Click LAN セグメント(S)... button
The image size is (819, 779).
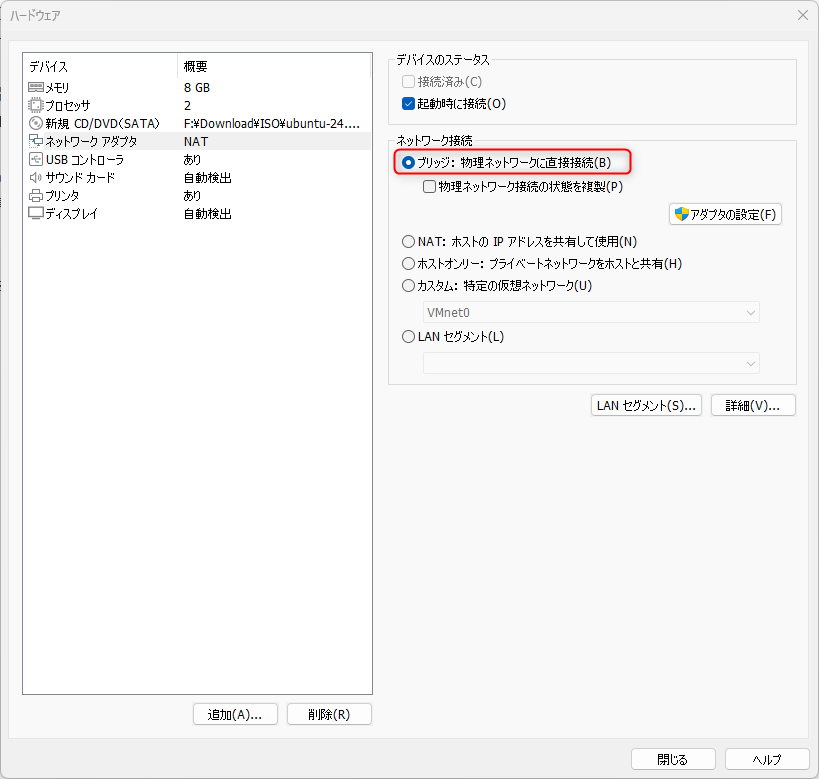(646, 405)
